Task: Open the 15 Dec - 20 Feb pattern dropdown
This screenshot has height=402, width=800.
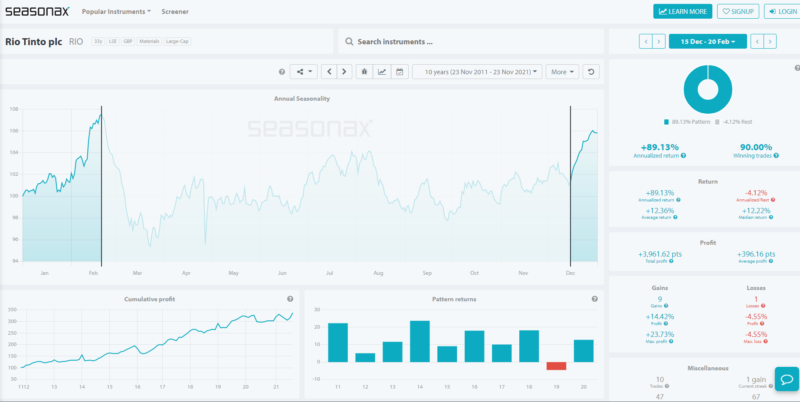Action: click(708, 41)
